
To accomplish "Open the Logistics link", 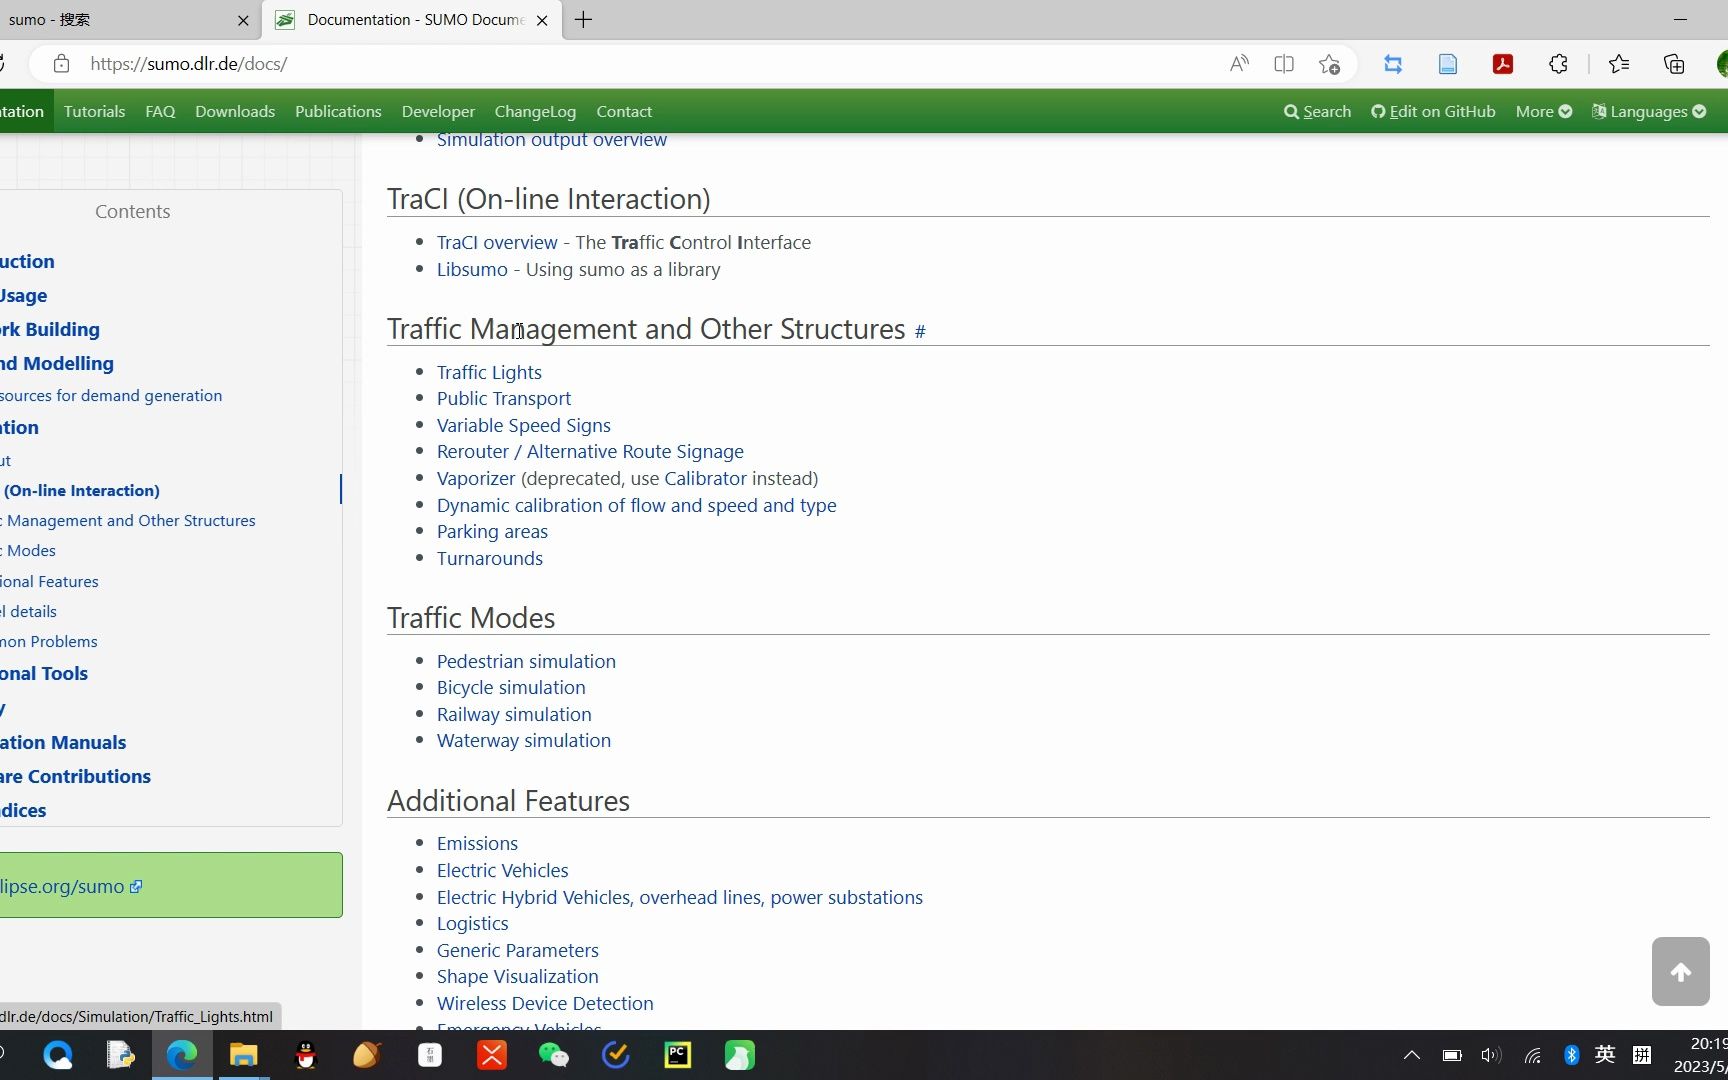I will (472, 923).
